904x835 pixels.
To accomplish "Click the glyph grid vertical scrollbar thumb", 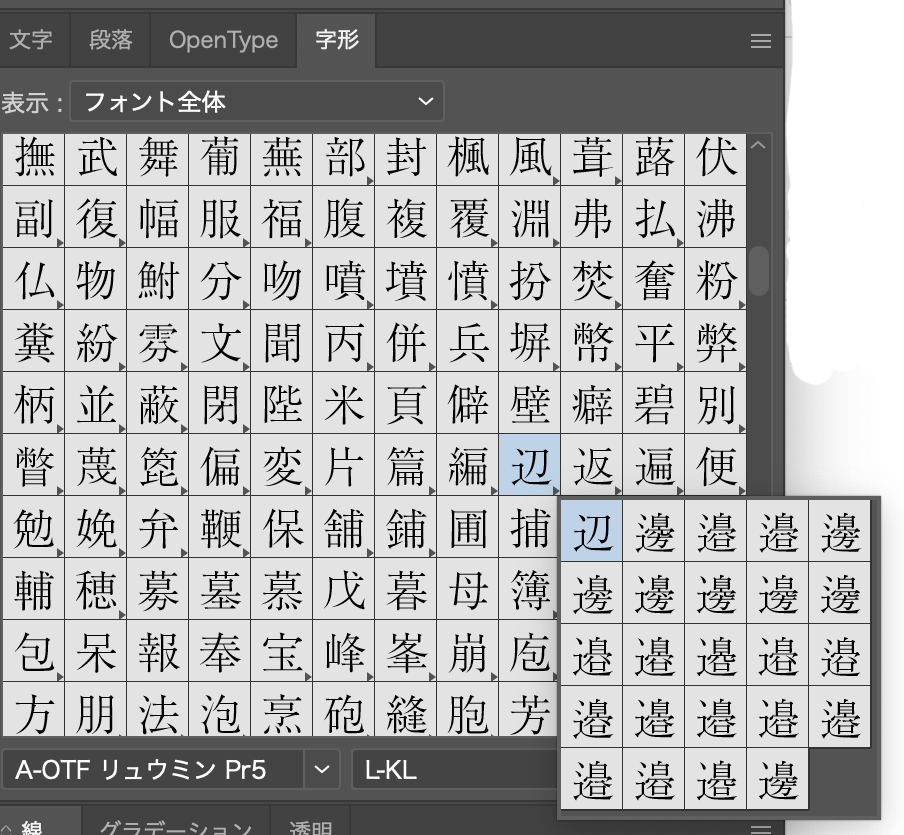I will pos(758,270).
